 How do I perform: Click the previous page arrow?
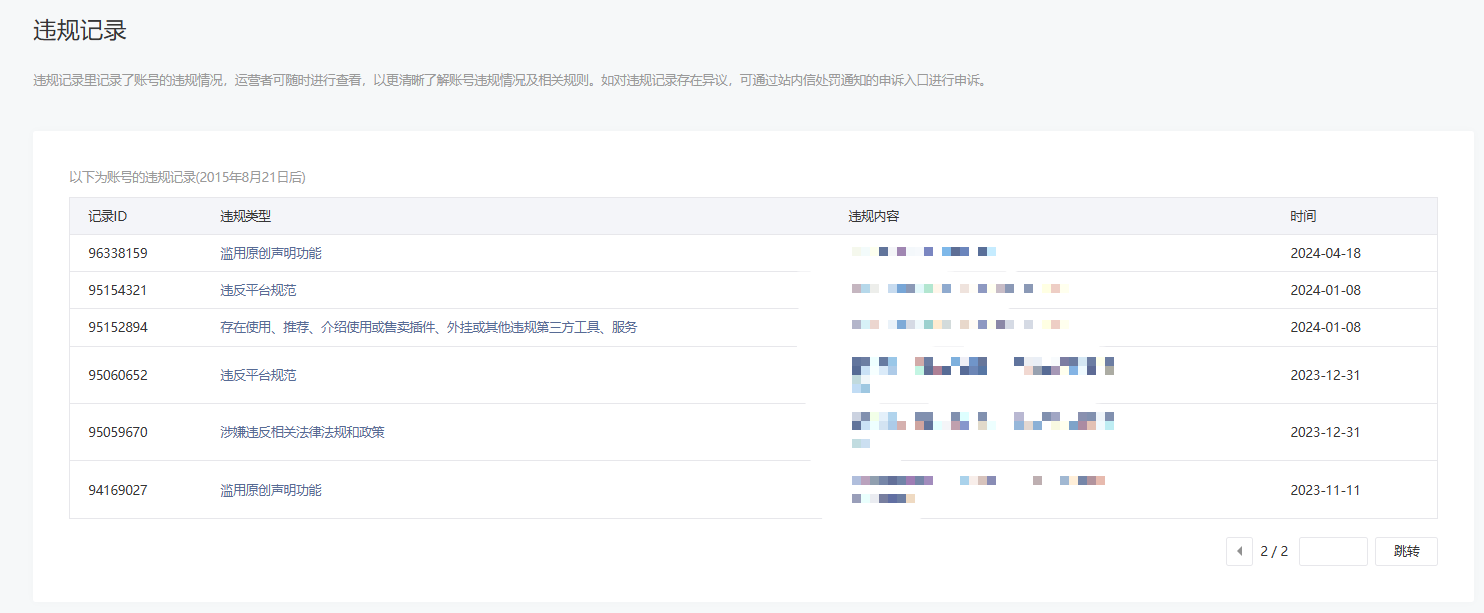[1239, 551]
